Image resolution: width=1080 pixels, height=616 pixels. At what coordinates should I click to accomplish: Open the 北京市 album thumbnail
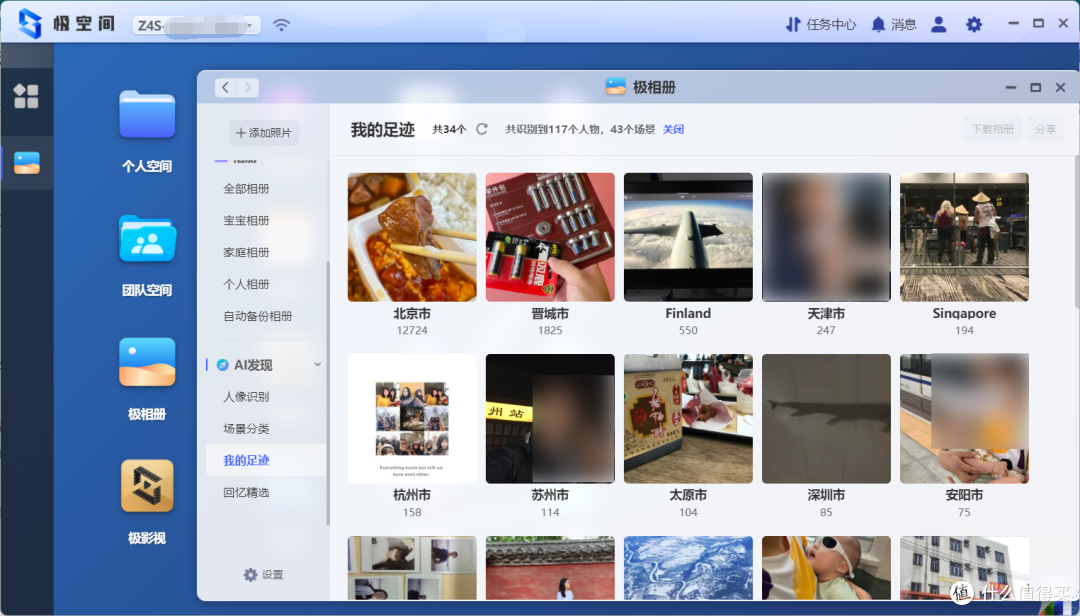click(412, 237)
